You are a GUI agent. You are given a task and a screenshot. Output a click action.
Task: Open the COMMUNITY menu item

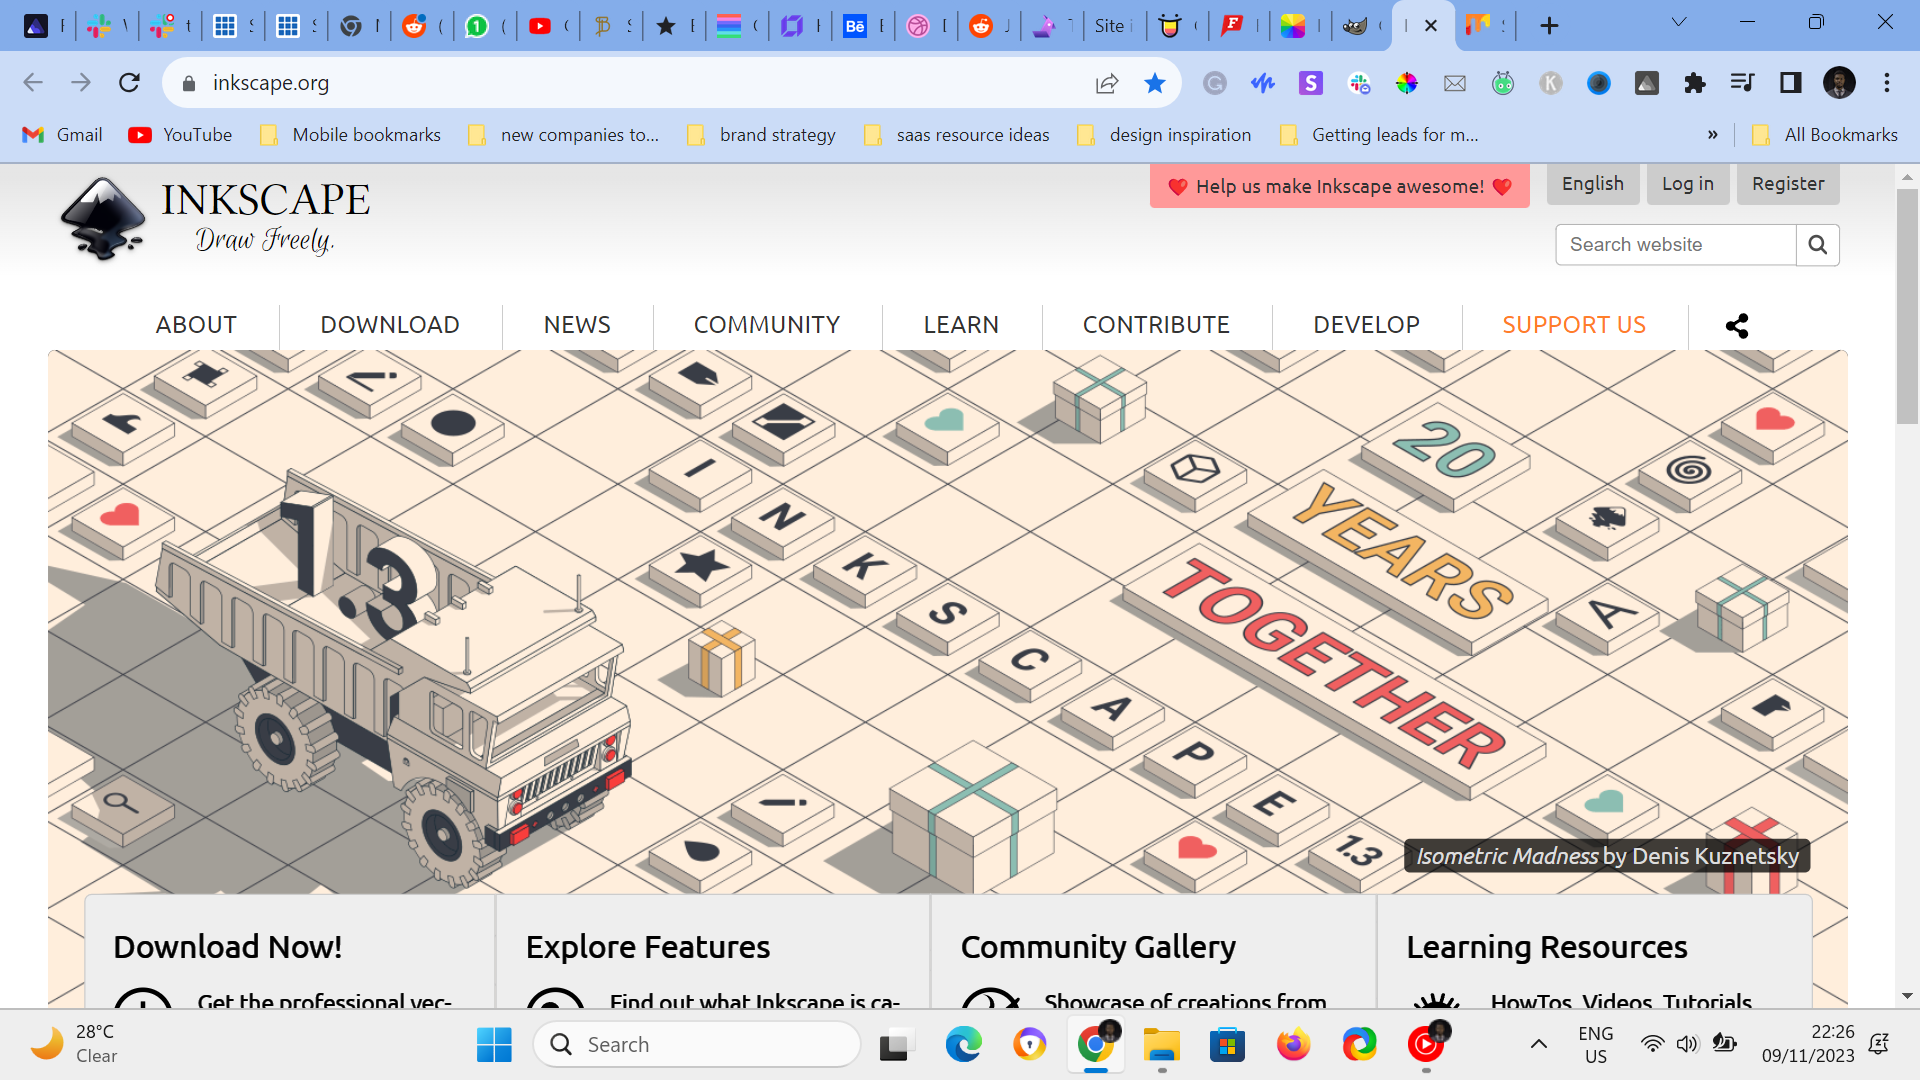766,325
